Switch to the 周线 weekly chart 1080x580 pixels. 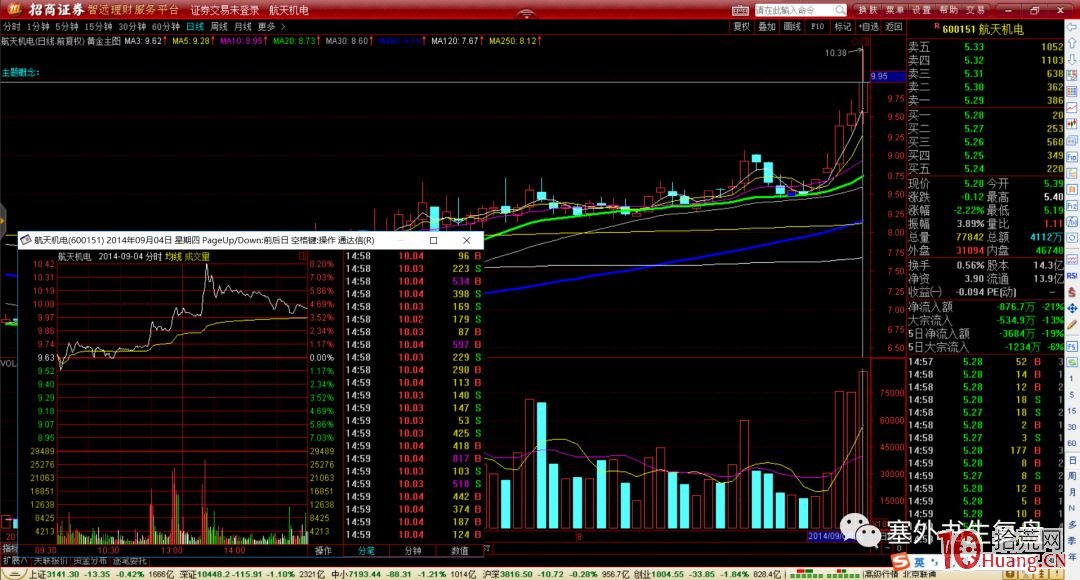click(219, 27)
